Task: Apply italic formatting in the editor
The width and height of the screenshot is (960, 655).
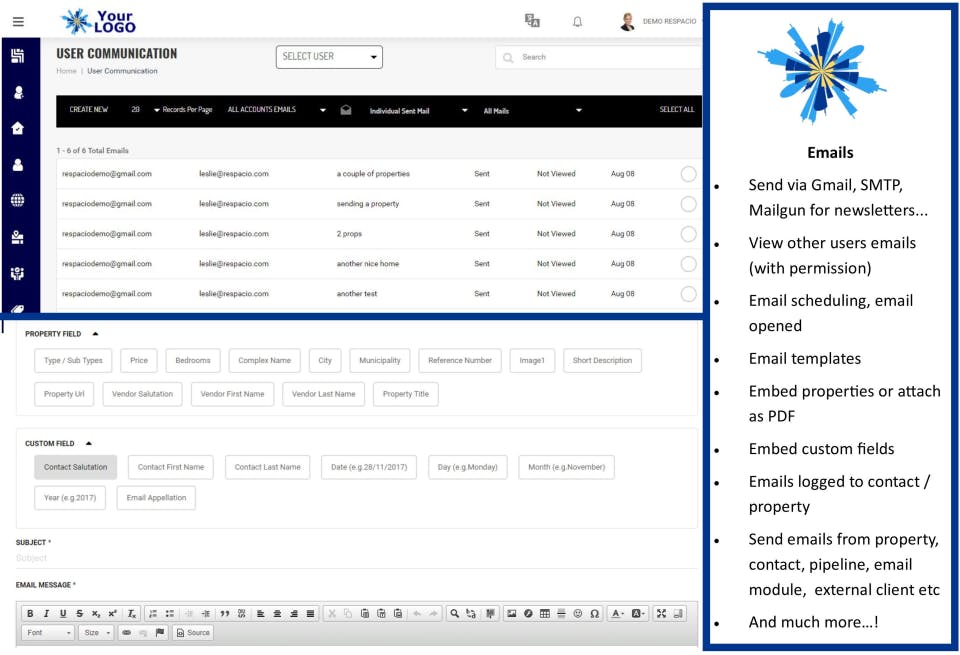Action: pos(46,613)
